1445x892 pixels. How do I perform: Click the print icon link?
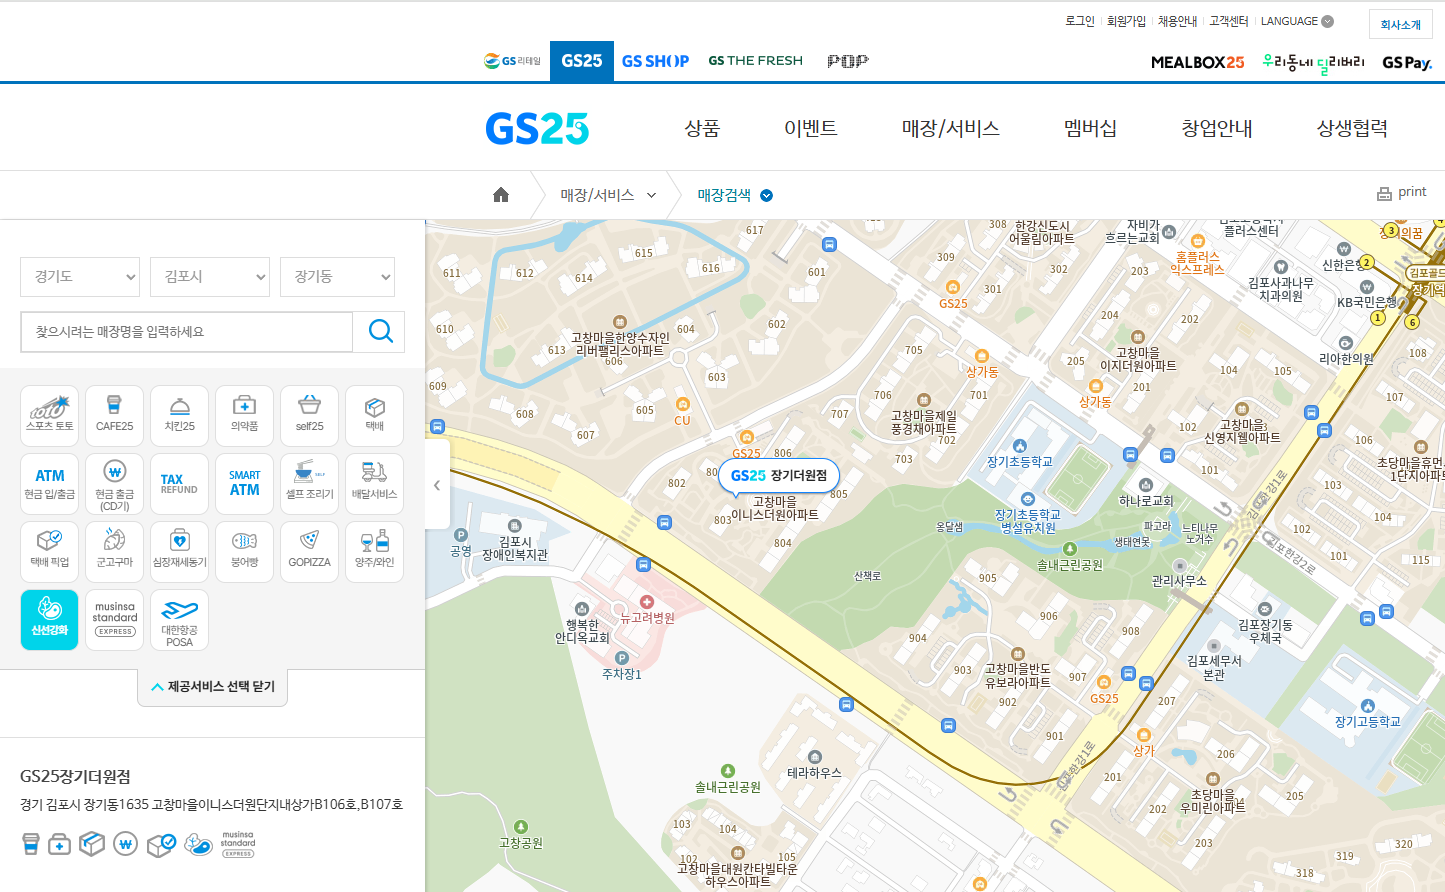(x=1401, y=192)
